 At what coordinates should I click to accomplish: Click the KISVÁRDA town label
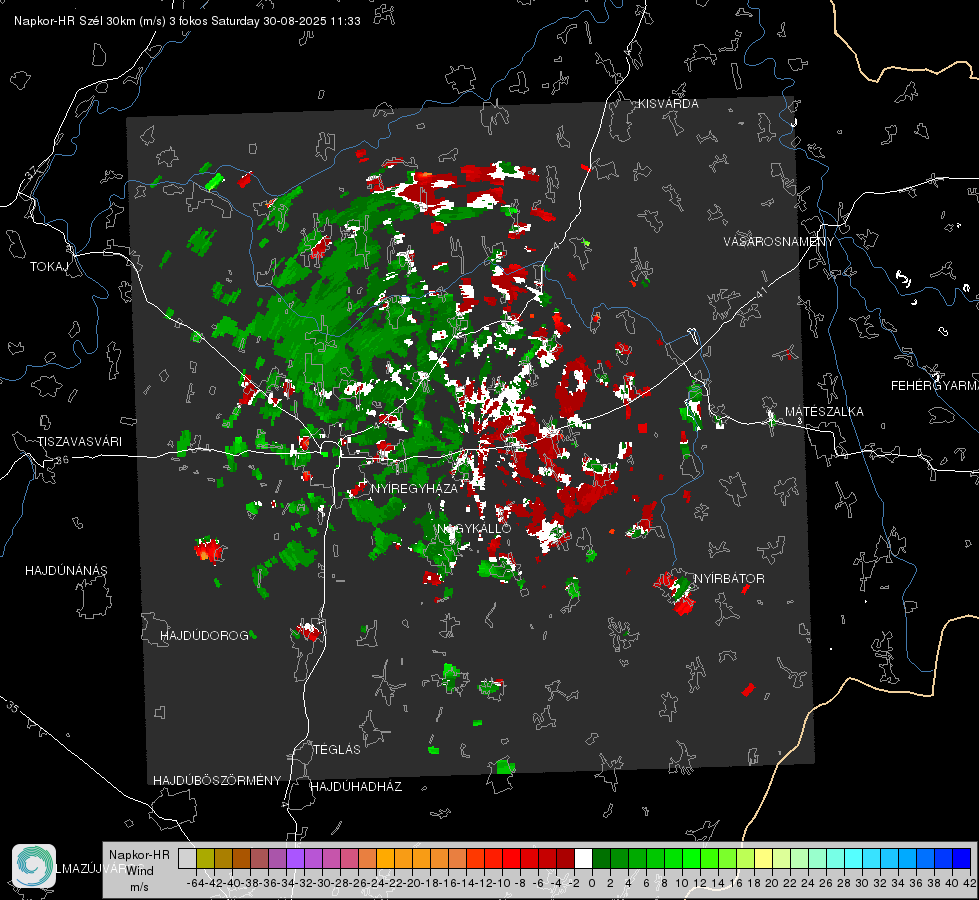(x=668, y=104)
